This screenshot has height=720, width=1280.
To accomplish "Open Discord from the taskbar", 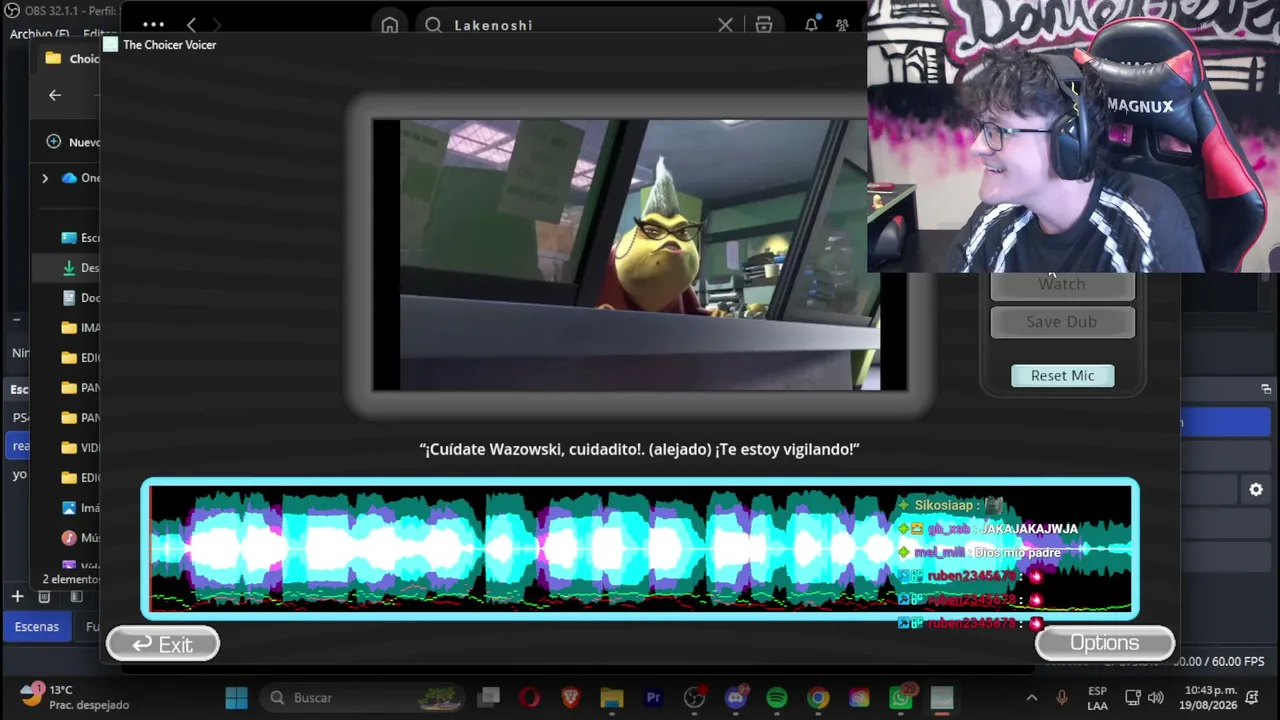I will tap(736, 698).
